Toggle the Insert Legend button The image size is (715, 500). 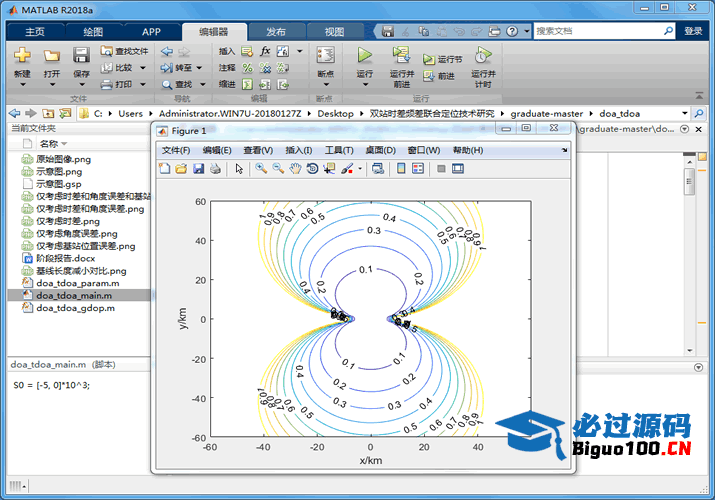click(417, 169)
